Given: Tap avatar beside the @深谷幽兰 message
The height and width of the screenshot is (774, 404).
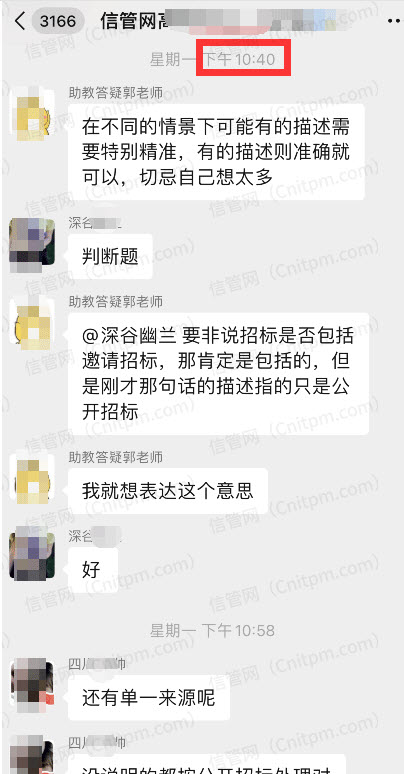Looking at the screenshot, I should pos(32,323).
